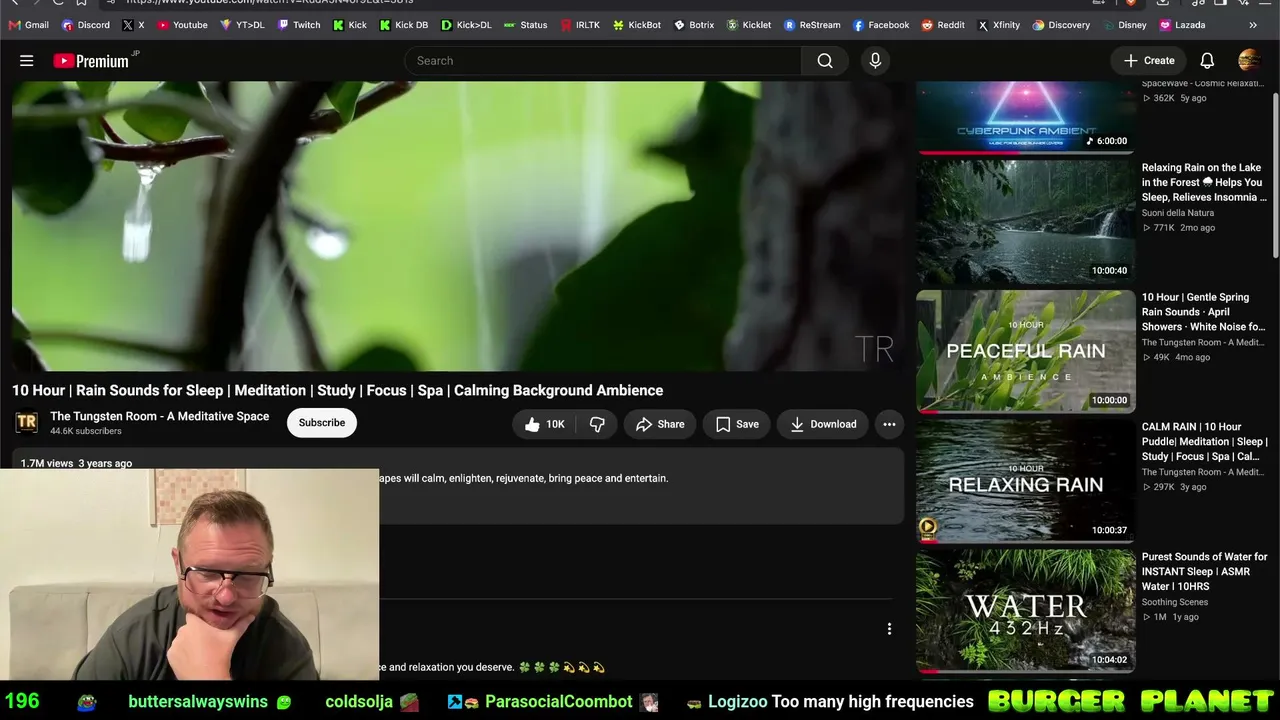Open the account avatar menu
The height and width of the screenshot is (720, 1280).
tap(1249, 61)
